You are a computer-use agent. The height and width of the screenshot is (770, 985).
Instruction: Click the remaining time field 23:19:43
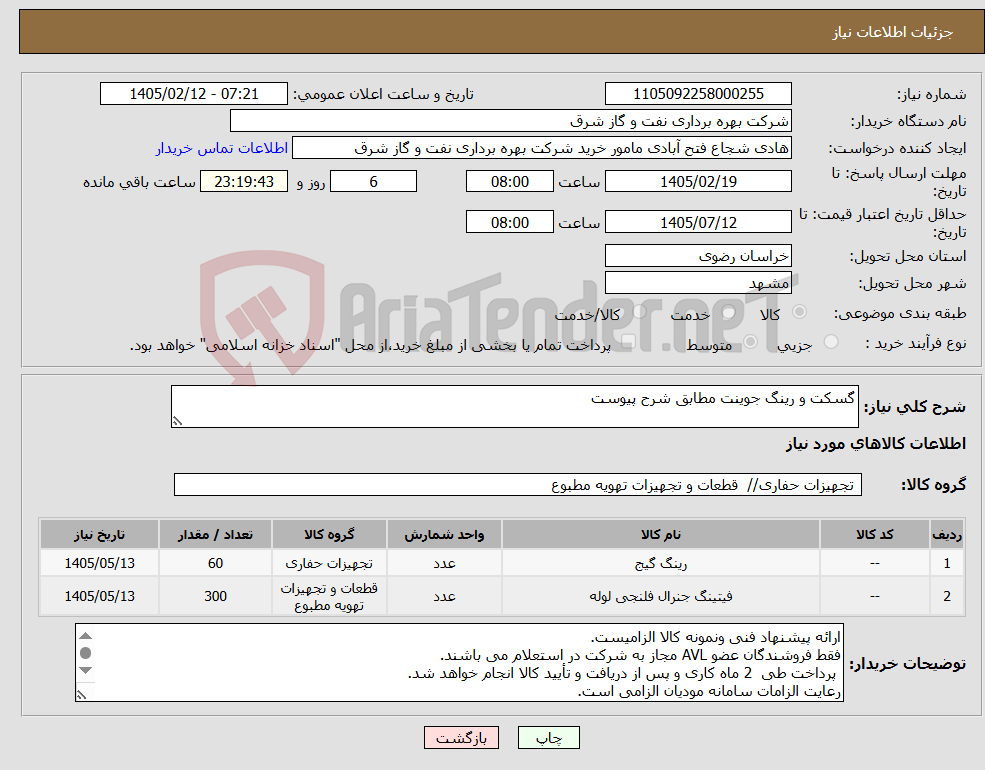(244, 182)
